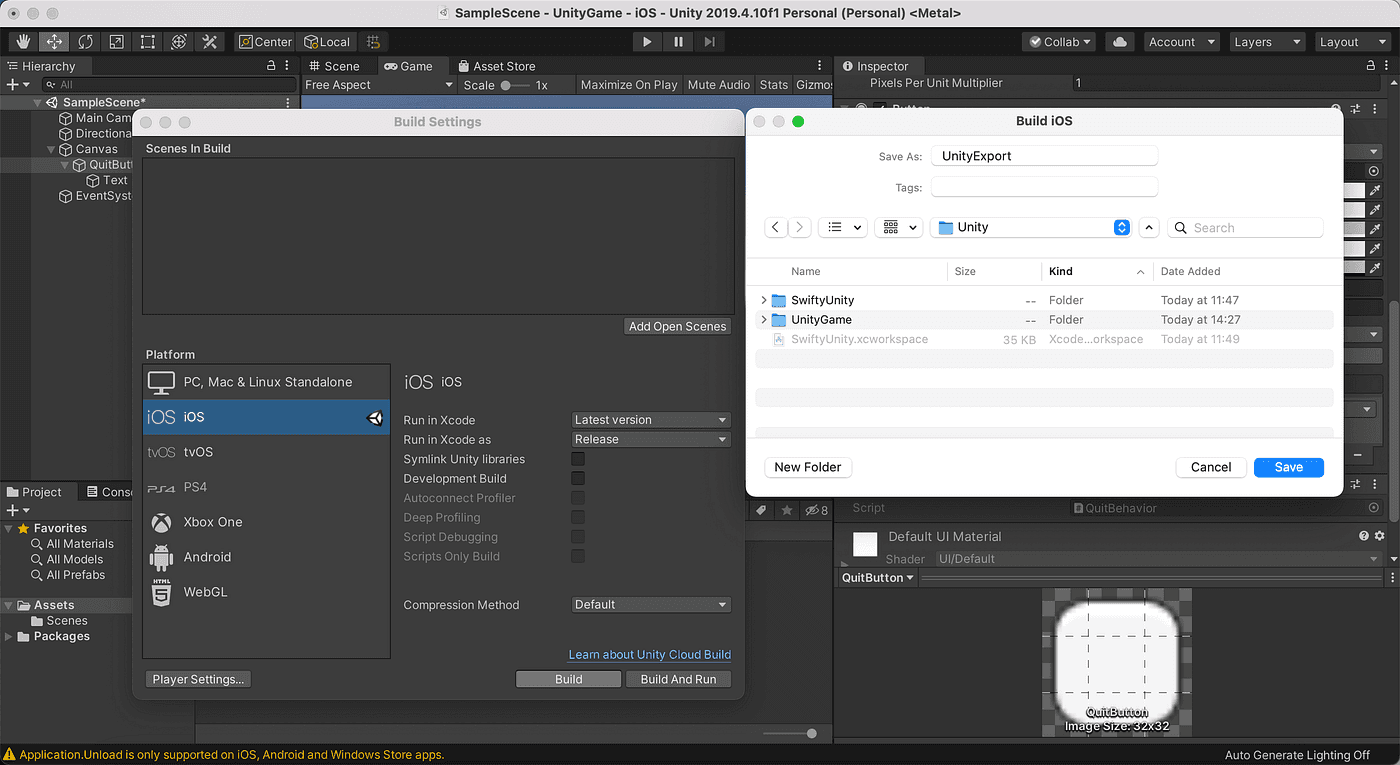
Task: Enable Symlink Unity libraries checkbox
Action: (x=578, y=459)
